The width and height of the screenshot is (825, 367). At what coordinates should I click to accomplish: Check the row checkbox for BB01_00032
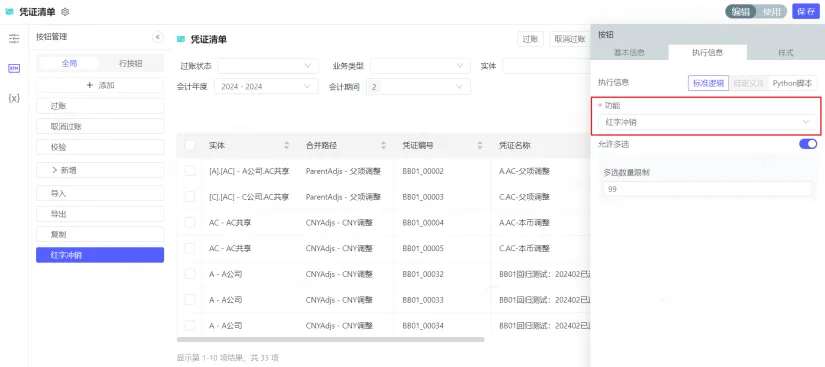click(190, 274)
